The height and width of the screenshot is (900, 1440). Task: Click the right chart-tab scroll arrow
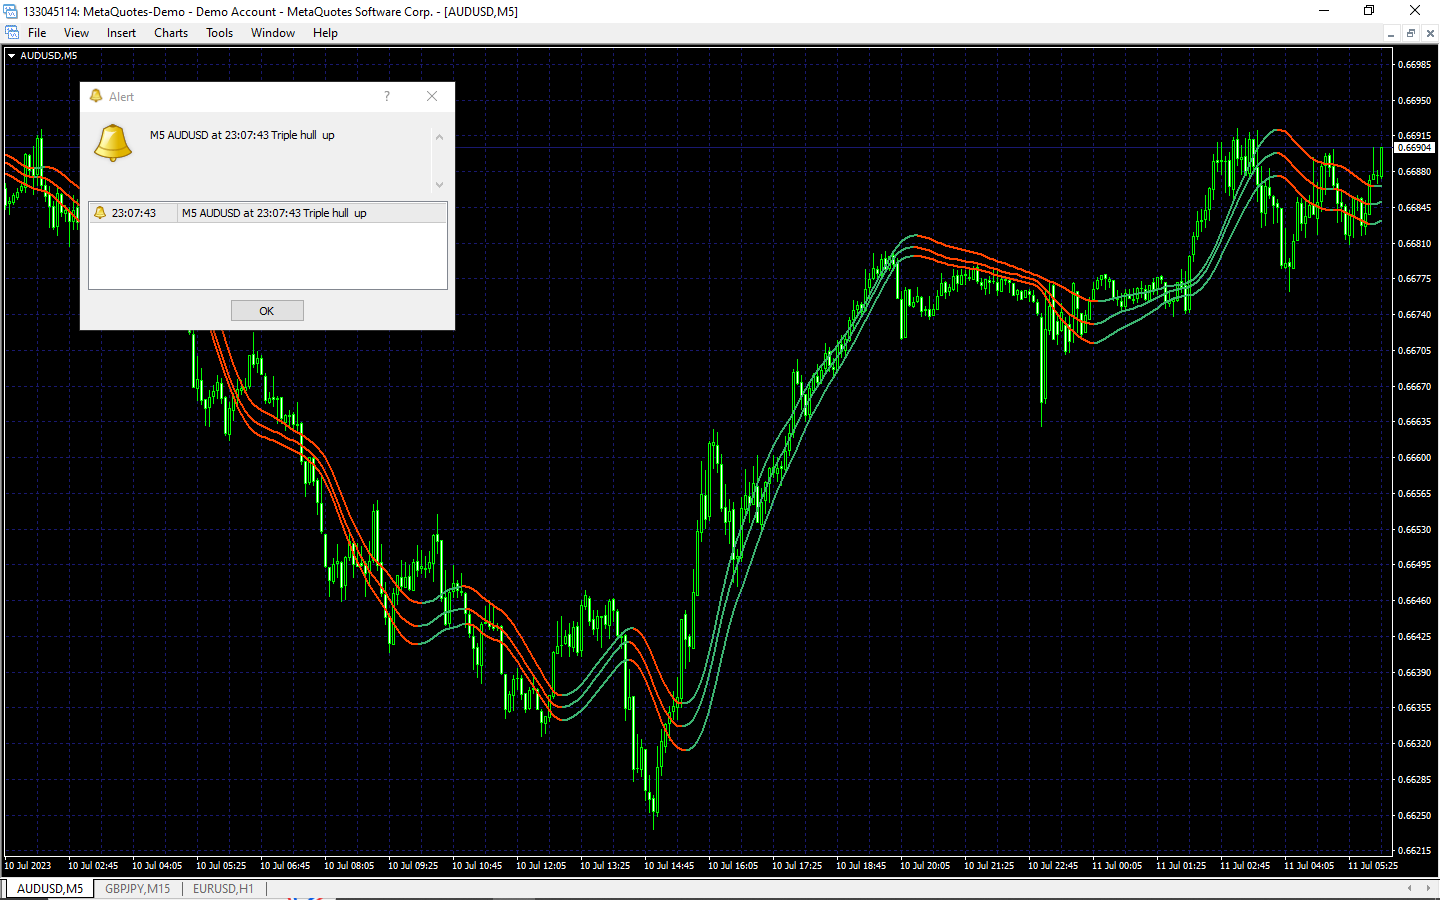[x=1427, y=888]
